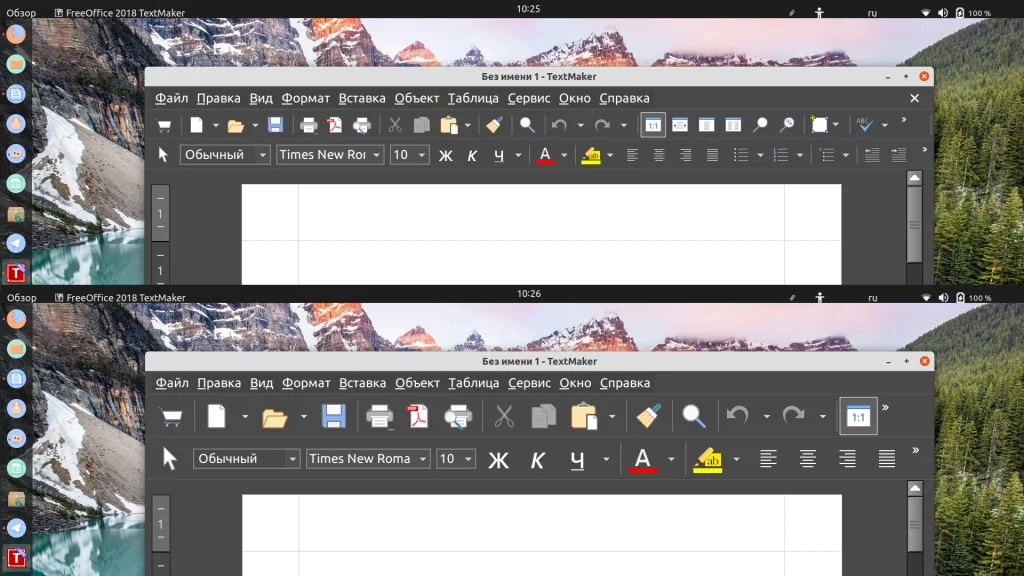Choose the fit page width view icon

tap(680, 125)
